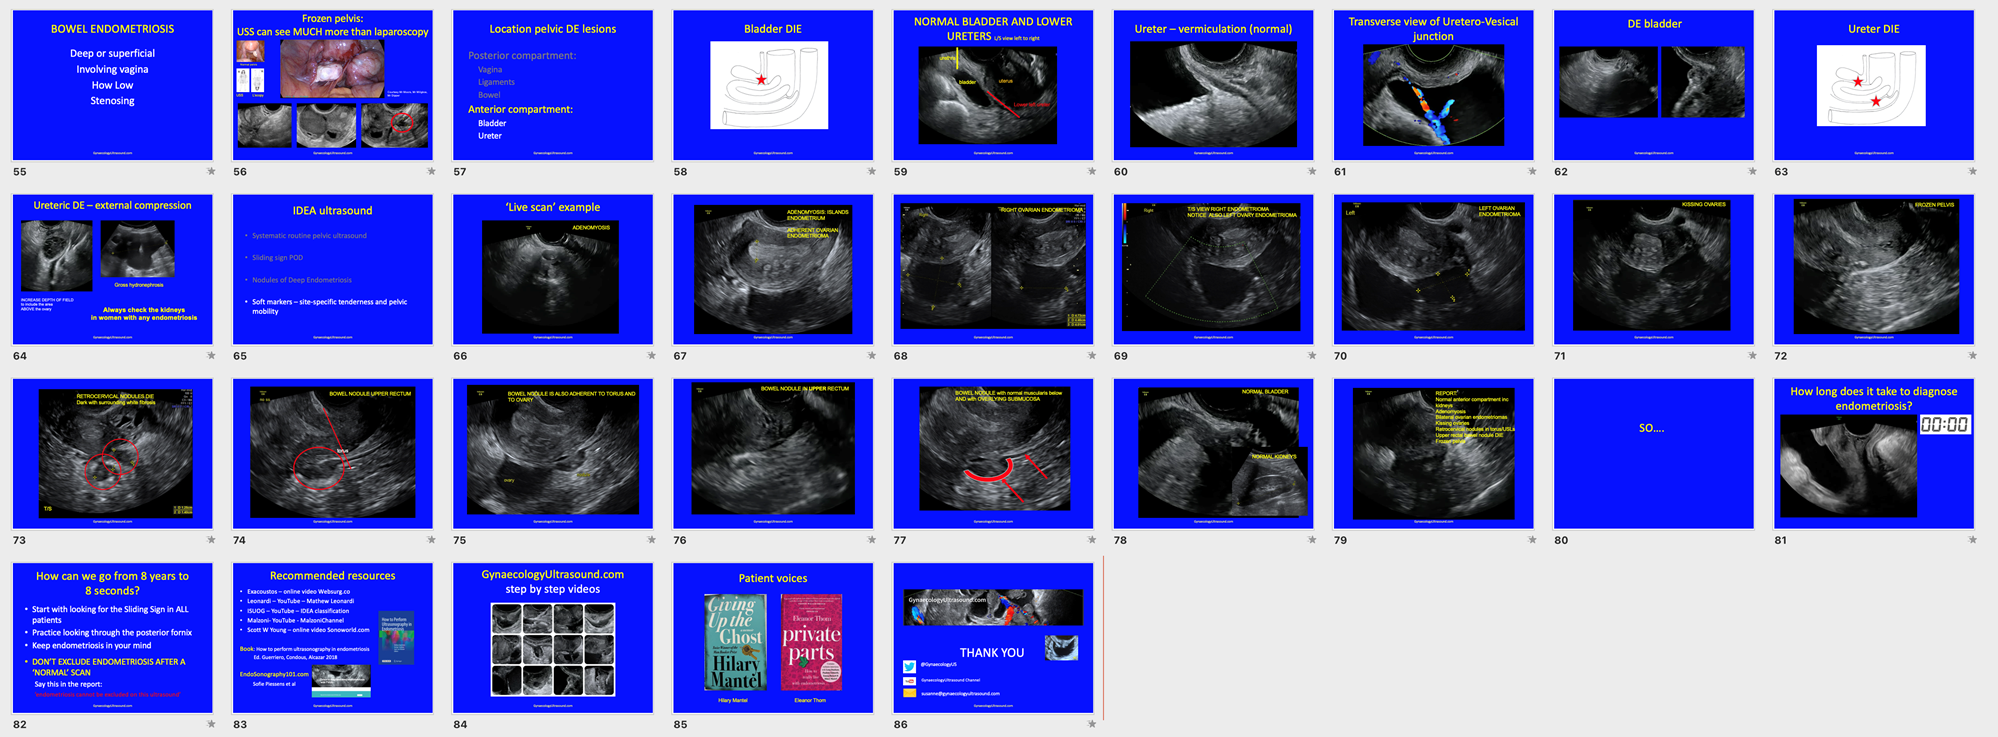
Task: Click the transition star for slide 79
Action: click(1532, 540)
